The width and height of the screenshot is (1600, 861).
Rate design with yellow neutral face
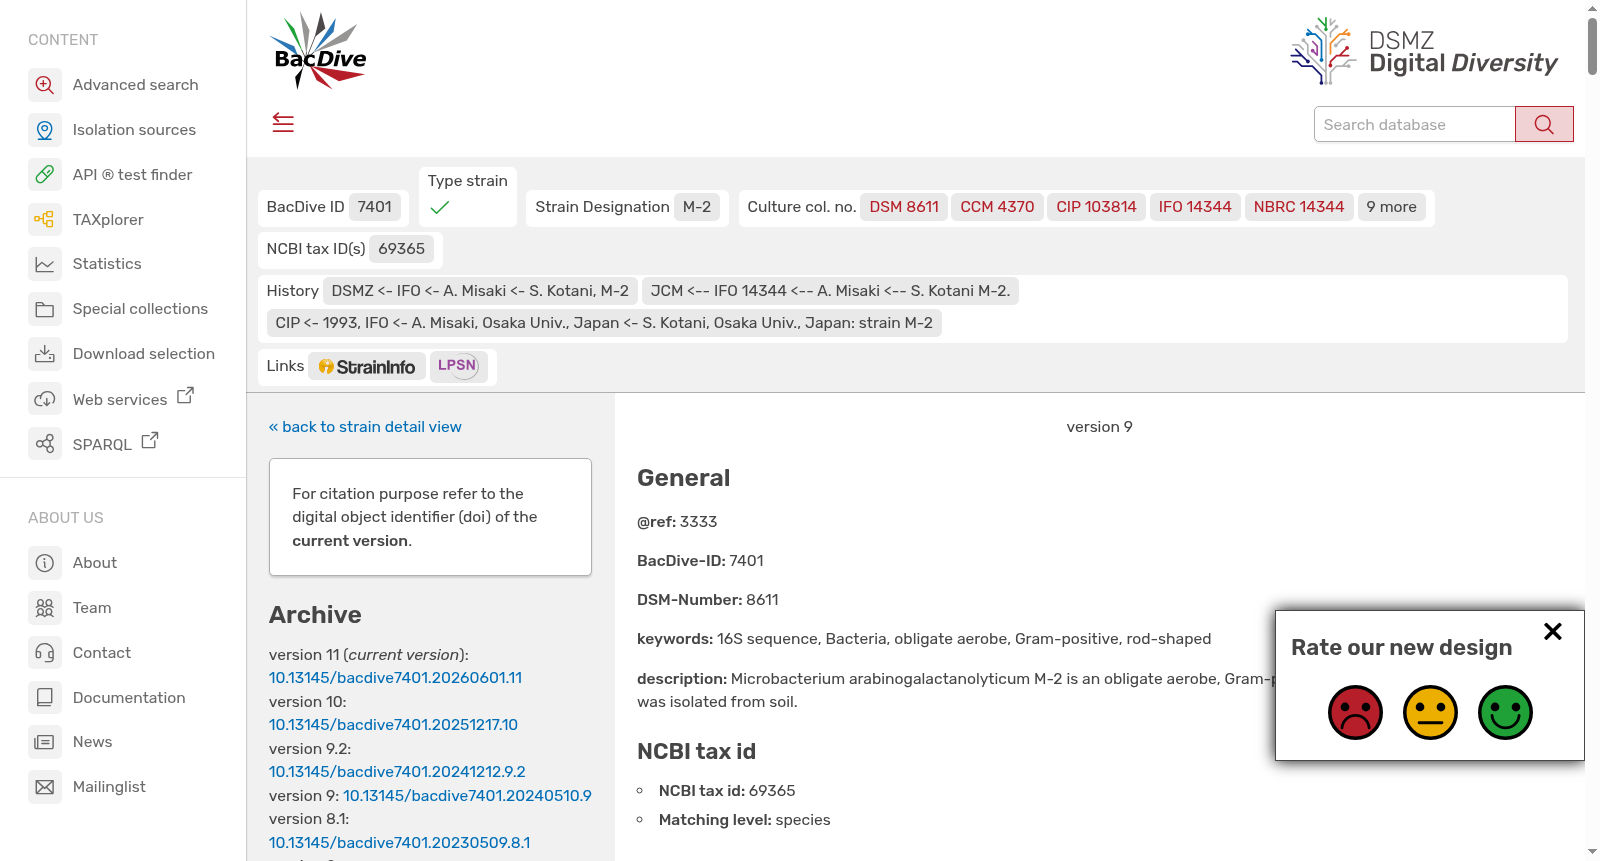[x=1430, y=713]
